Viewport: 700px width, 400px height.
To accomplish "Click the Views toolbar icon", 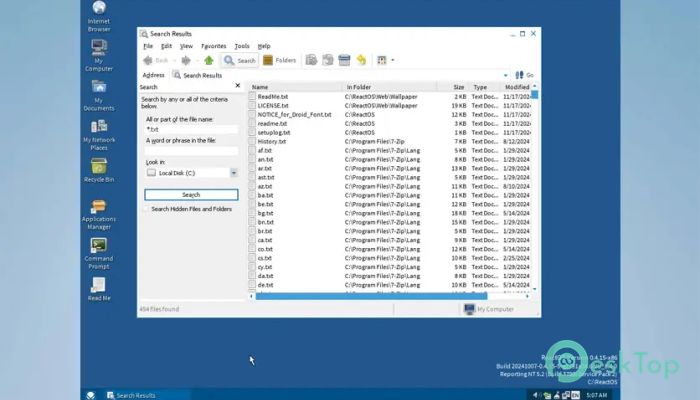I will [382, 60].
